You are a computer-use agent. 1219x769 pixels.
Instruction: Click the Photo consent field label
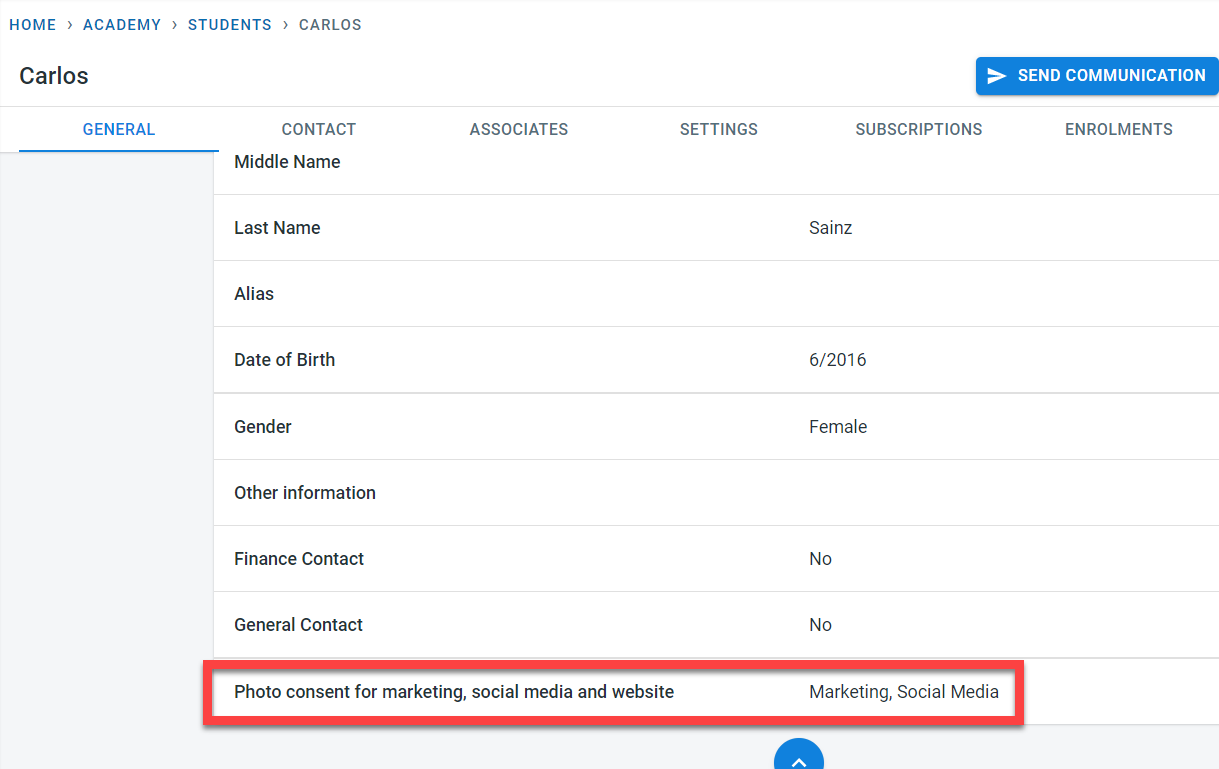point(454,692)
